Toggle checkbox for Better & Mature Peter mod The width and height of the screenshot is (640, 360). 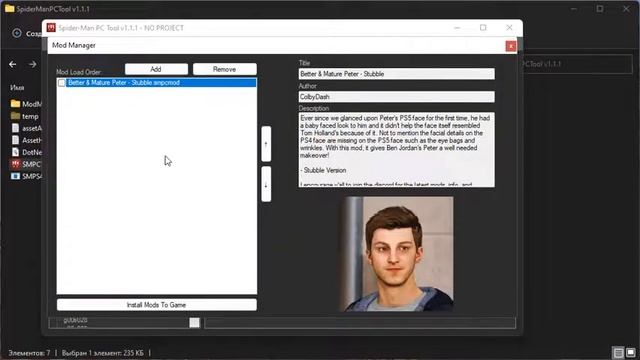click(x=62, y=83)
